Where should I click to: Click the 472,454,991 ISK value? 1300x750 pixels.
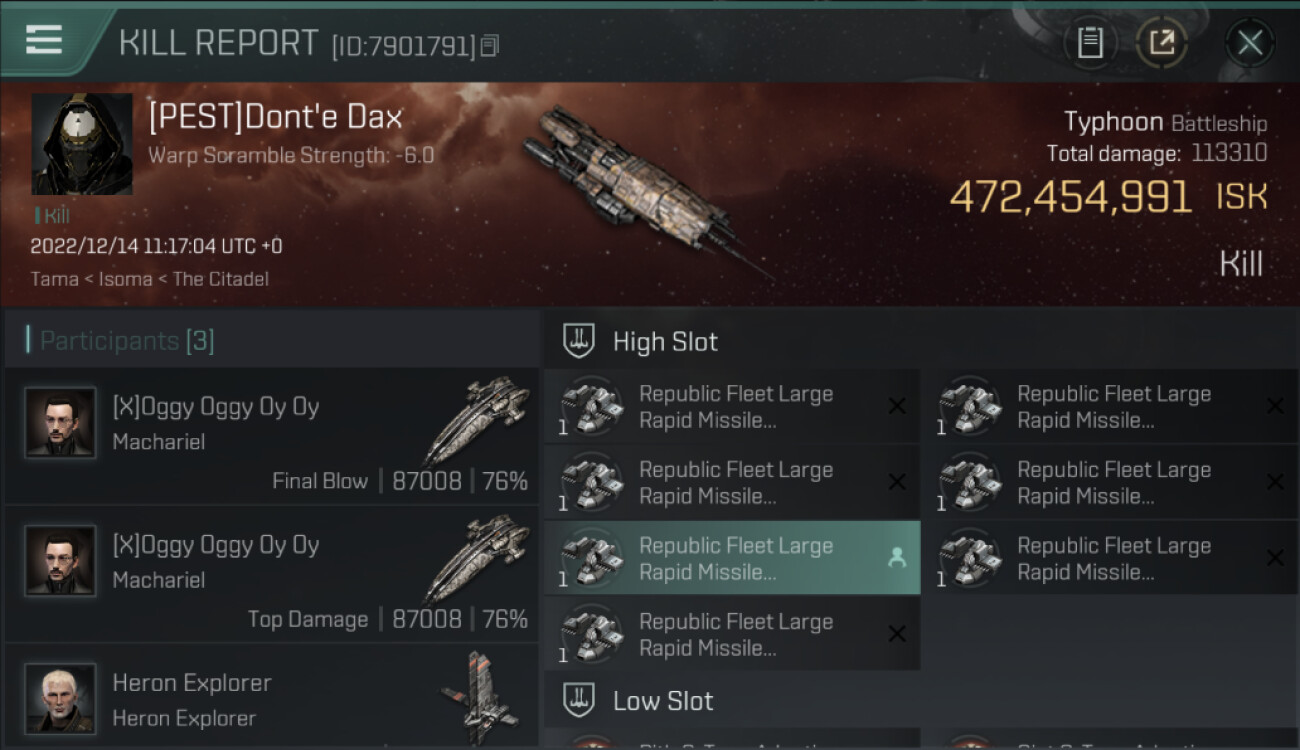[x=1070, y=198]
